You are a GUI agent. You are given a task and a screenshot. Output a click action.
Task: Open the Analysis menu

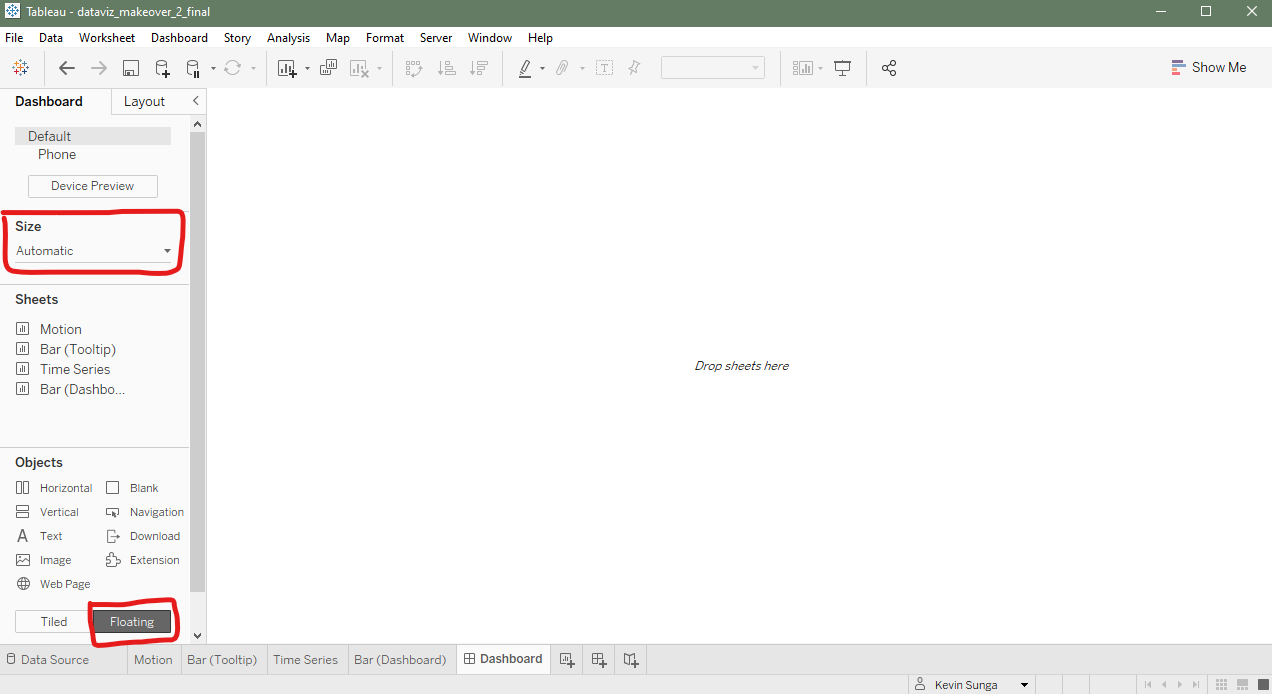[288, 38]
